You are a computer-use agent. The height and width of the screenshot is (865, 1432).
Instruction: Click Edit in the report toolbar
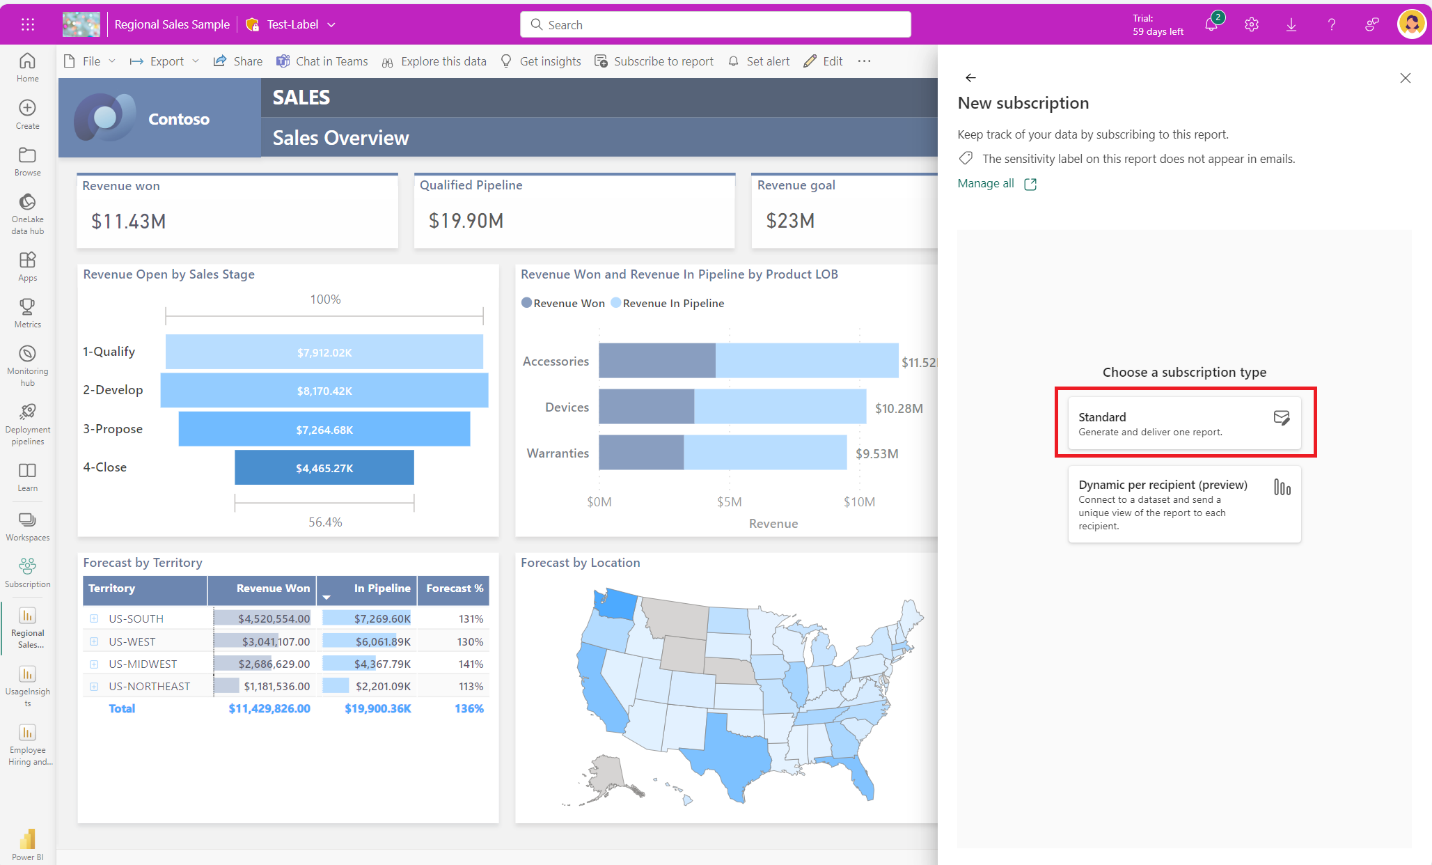[x=823, y=61]
